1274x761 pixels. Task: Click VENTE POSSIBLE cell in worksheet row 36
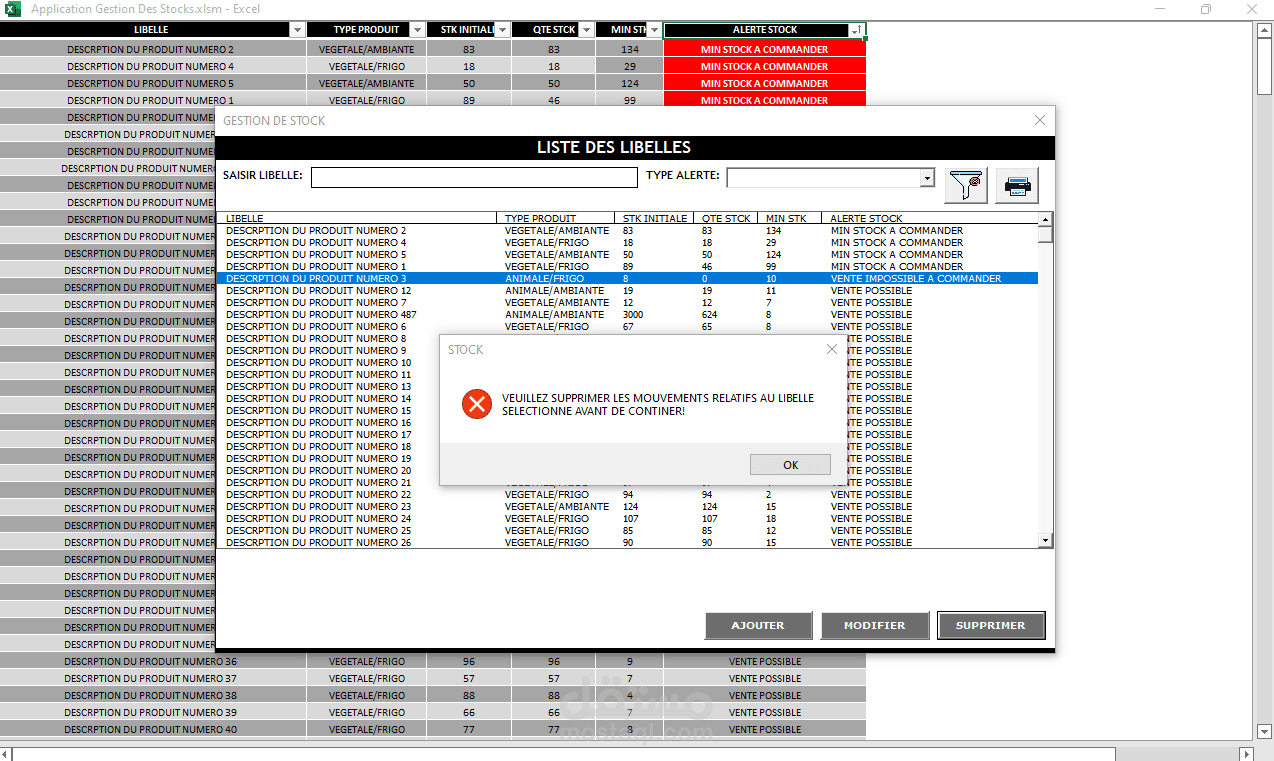[x=764, y=661]
